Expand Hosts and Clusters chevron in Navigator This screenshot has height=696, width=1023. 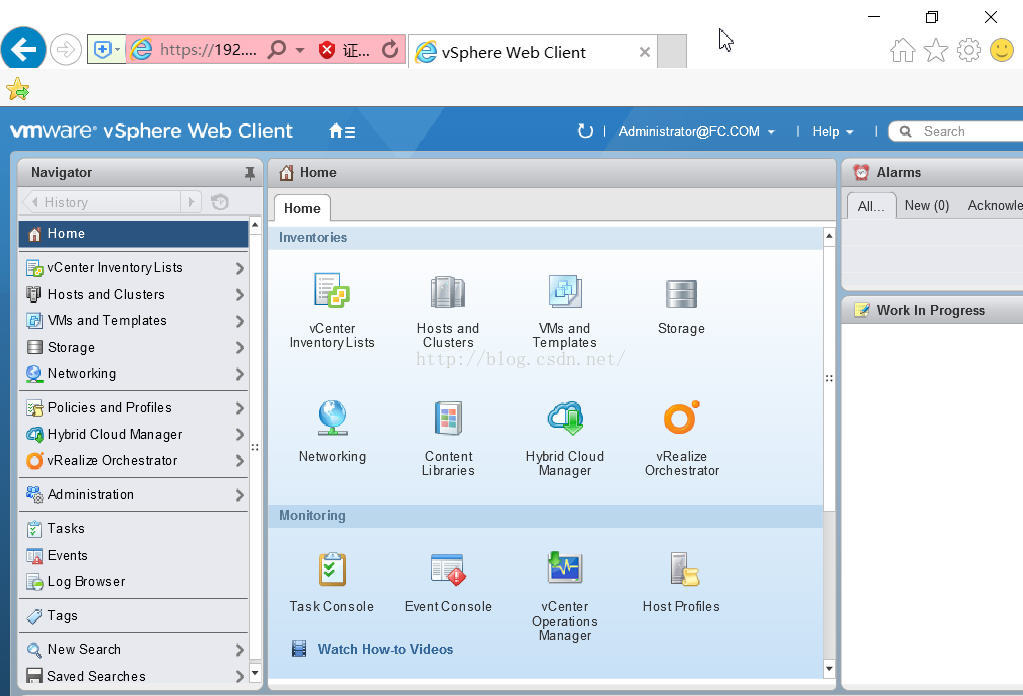click(239, 295)
